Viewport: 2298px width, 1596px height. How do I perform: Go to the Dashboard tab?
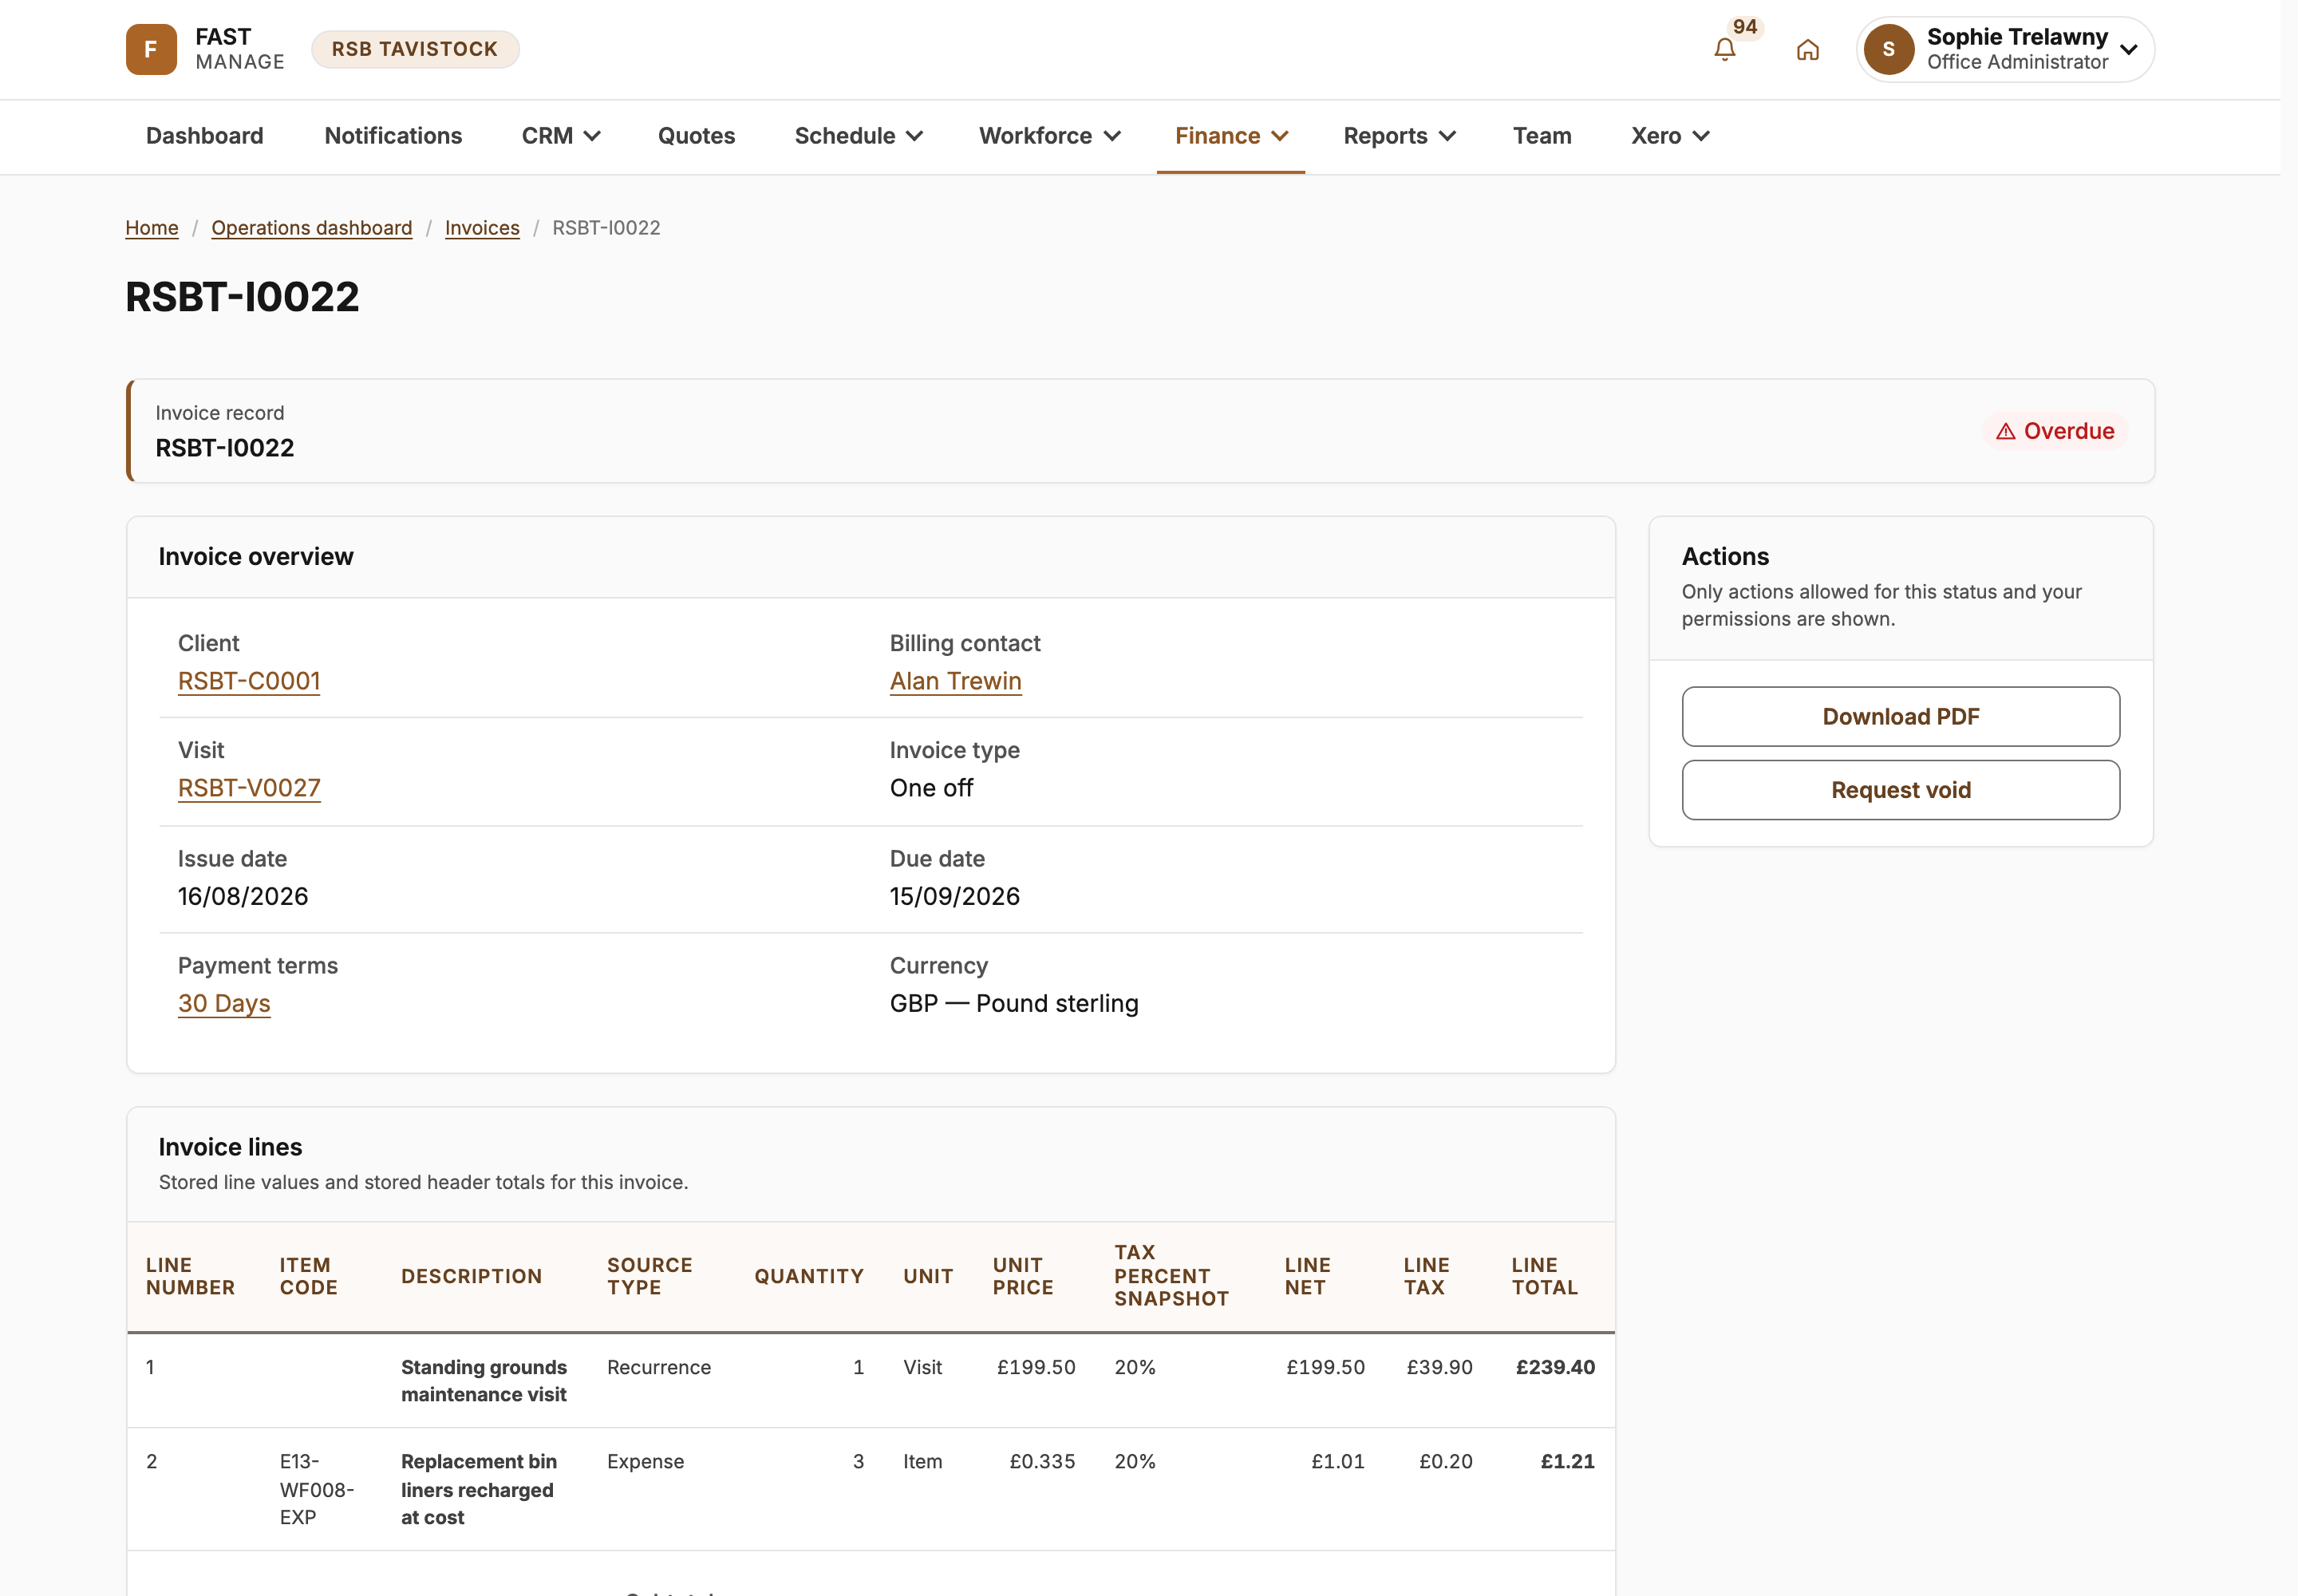(x=205, y=136)
